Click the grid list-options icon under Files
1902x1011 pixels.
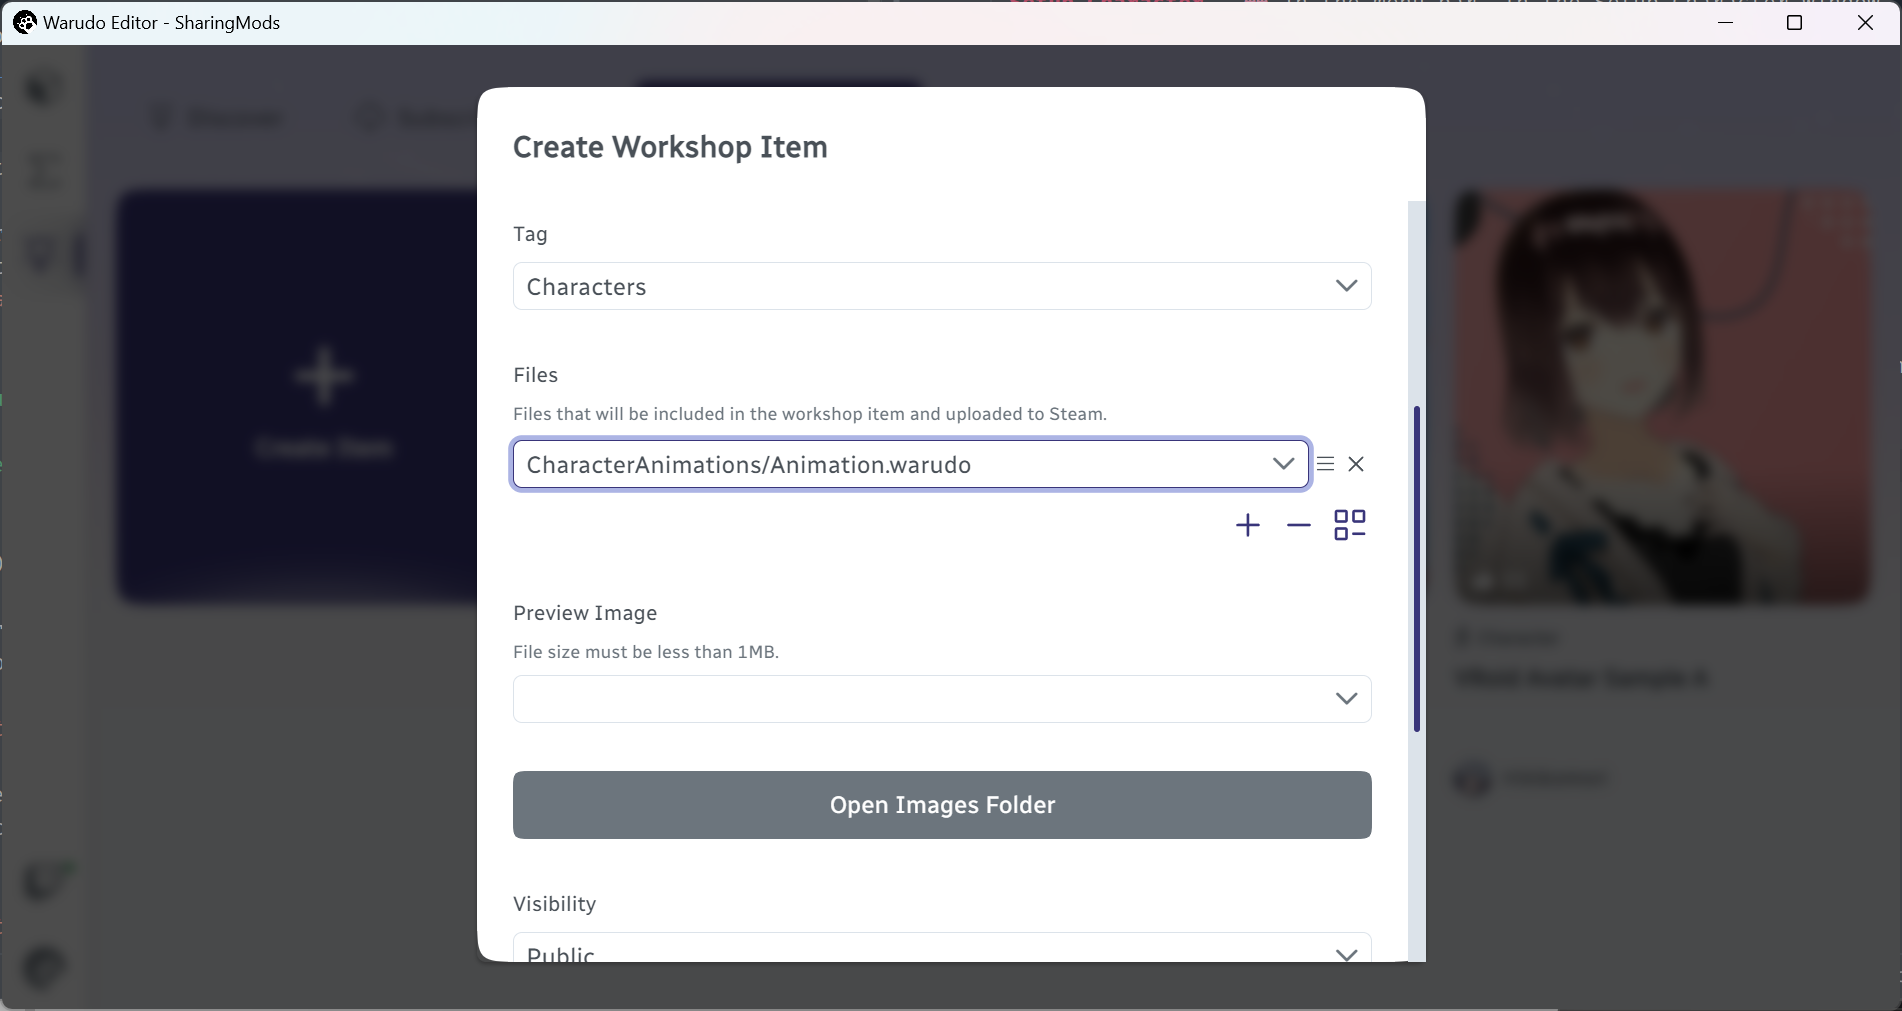[x=1350, y=525]
